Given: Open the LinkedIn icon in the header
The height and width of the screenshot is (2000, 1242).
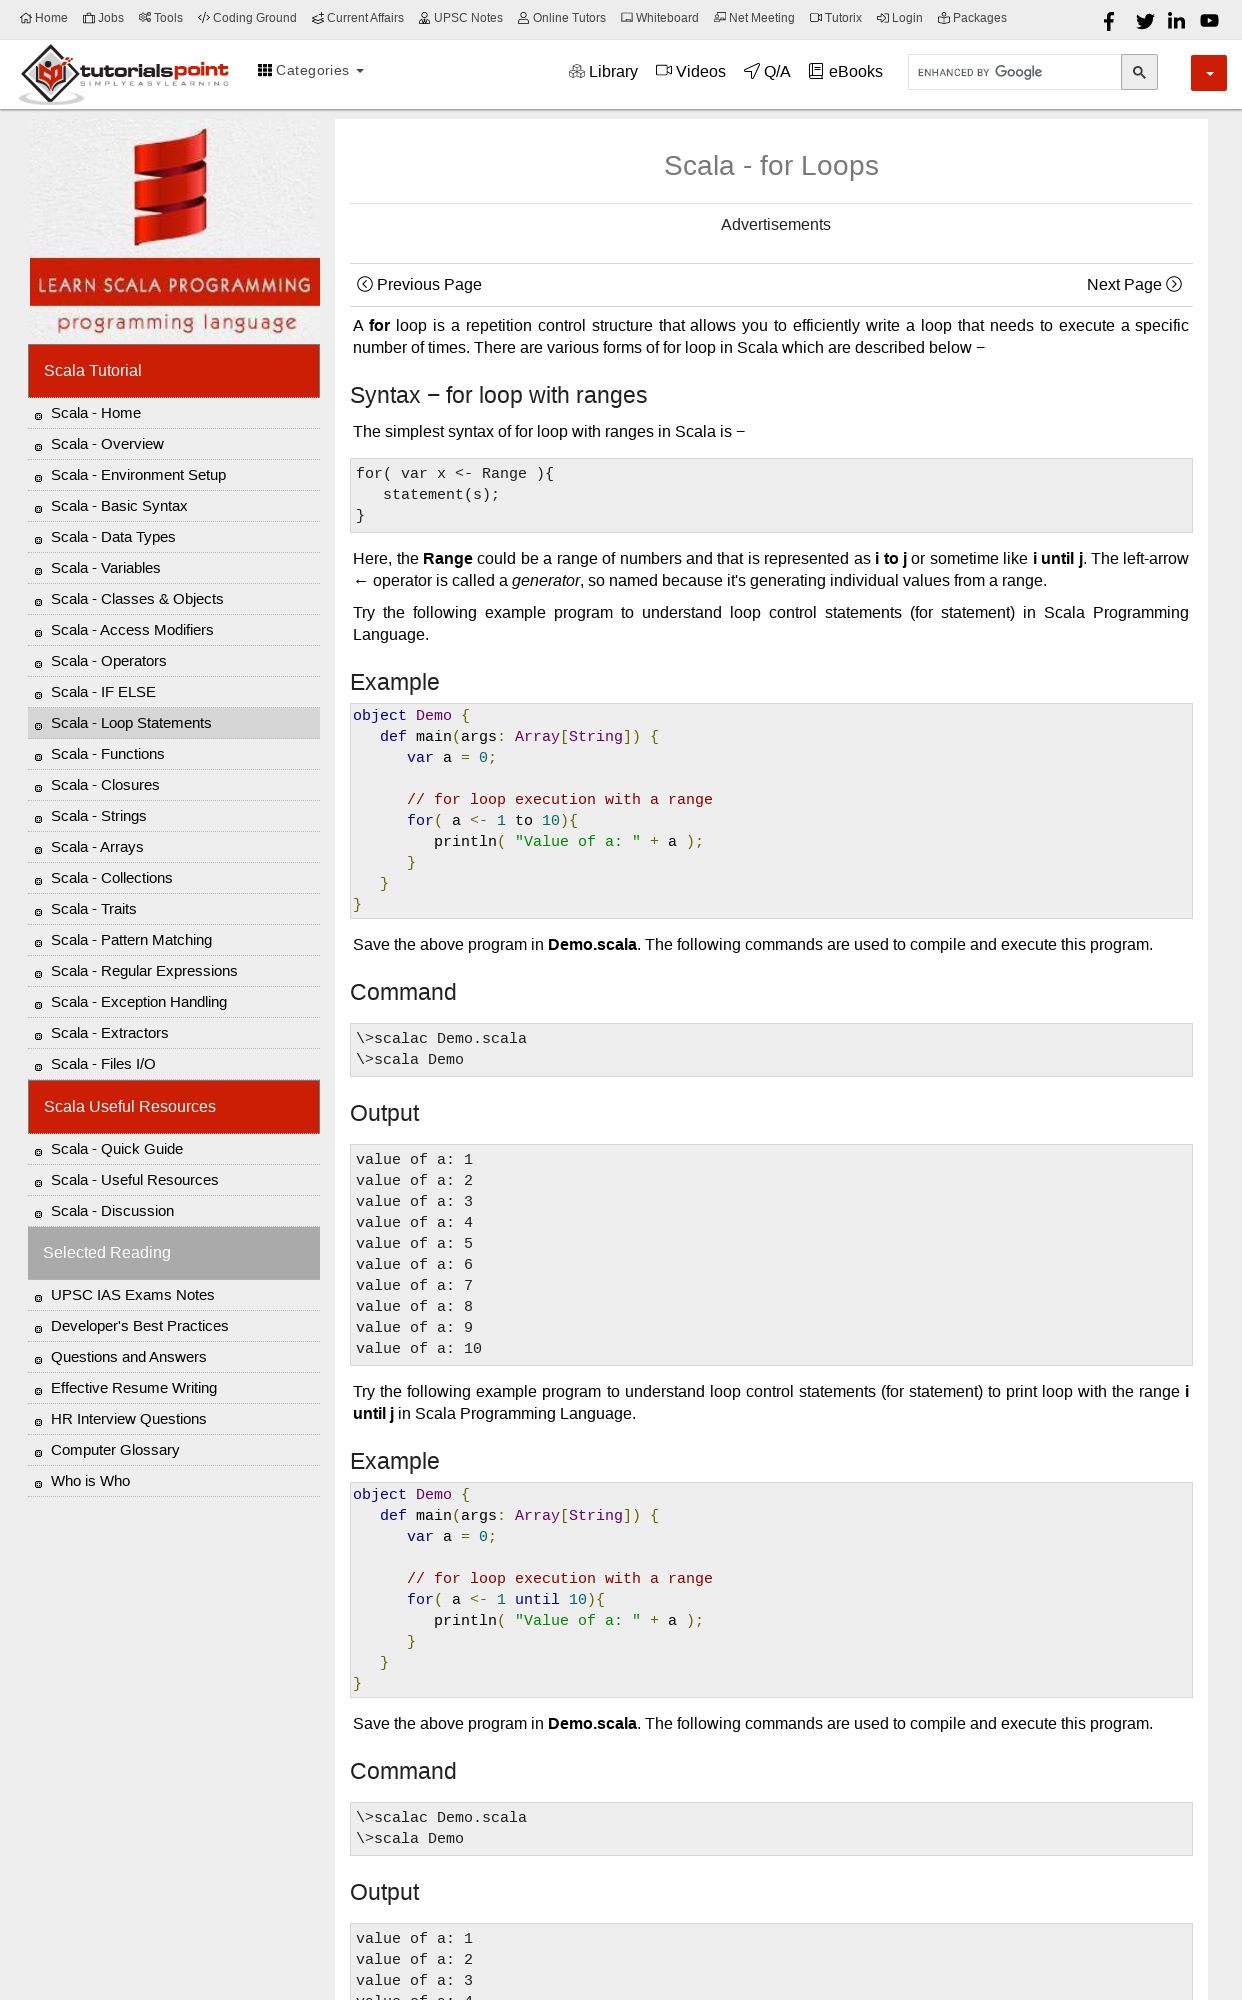Looking at the screenshot, I should [1177, 21].
